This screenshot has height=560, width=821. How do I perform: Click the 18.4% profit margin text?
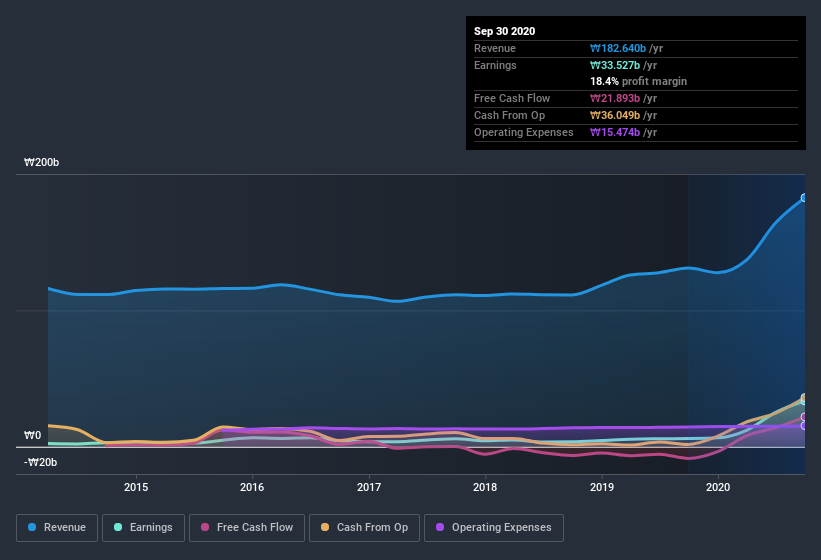[639, 81]
